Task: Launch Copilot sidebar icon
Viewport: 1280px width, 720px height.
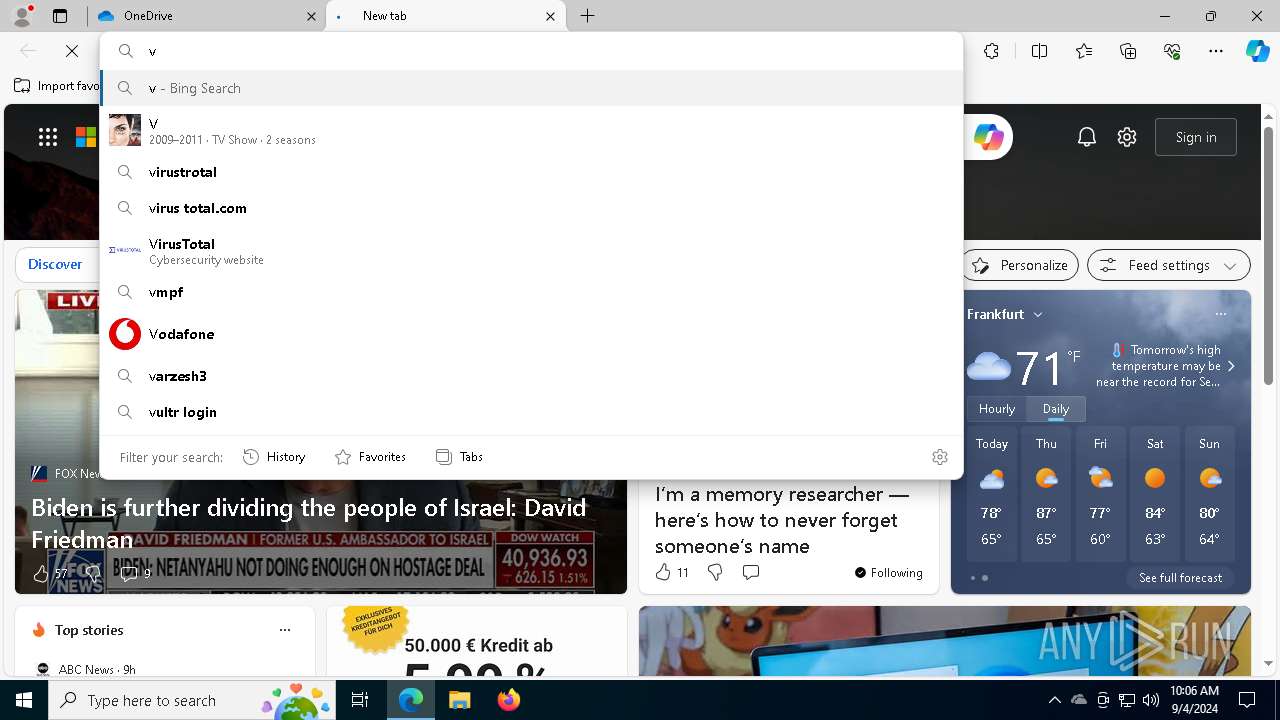Action: [x=1257, y=51]
